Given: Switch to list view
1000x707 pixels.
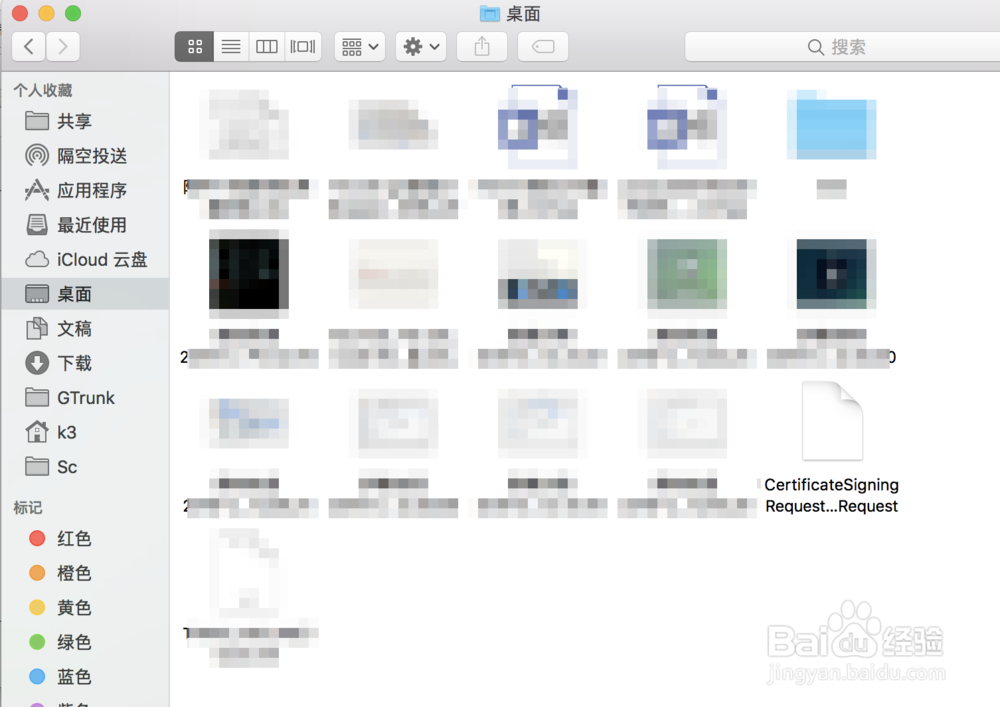Looking at the screenshot, I should click(231, 47).
